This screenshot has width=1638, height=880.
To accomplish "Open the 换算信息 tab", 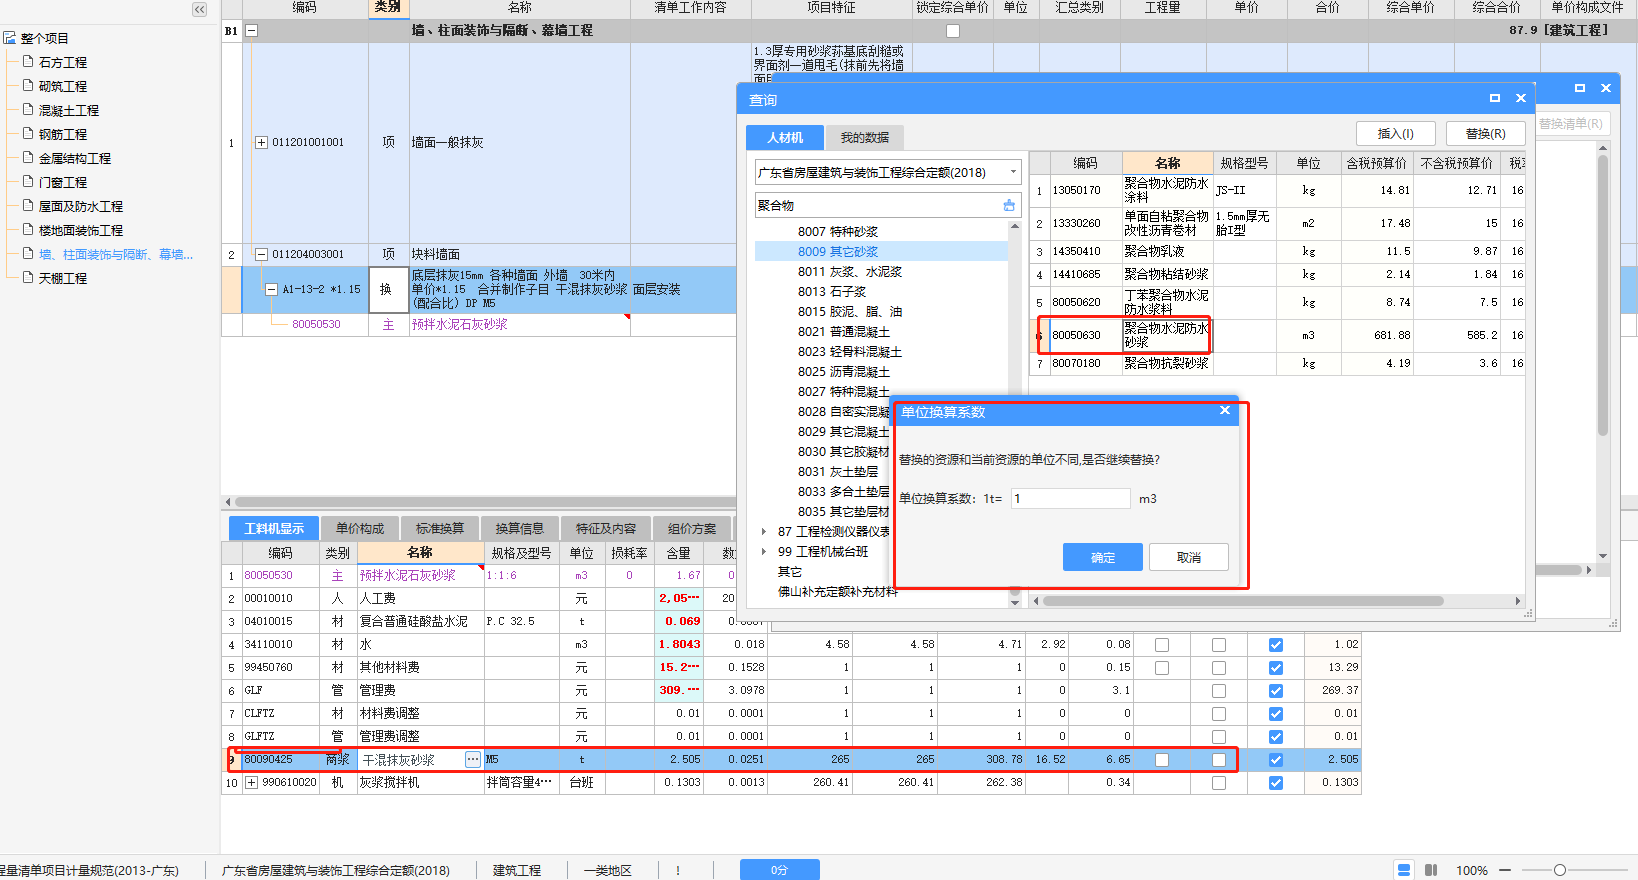I will 520,528.
